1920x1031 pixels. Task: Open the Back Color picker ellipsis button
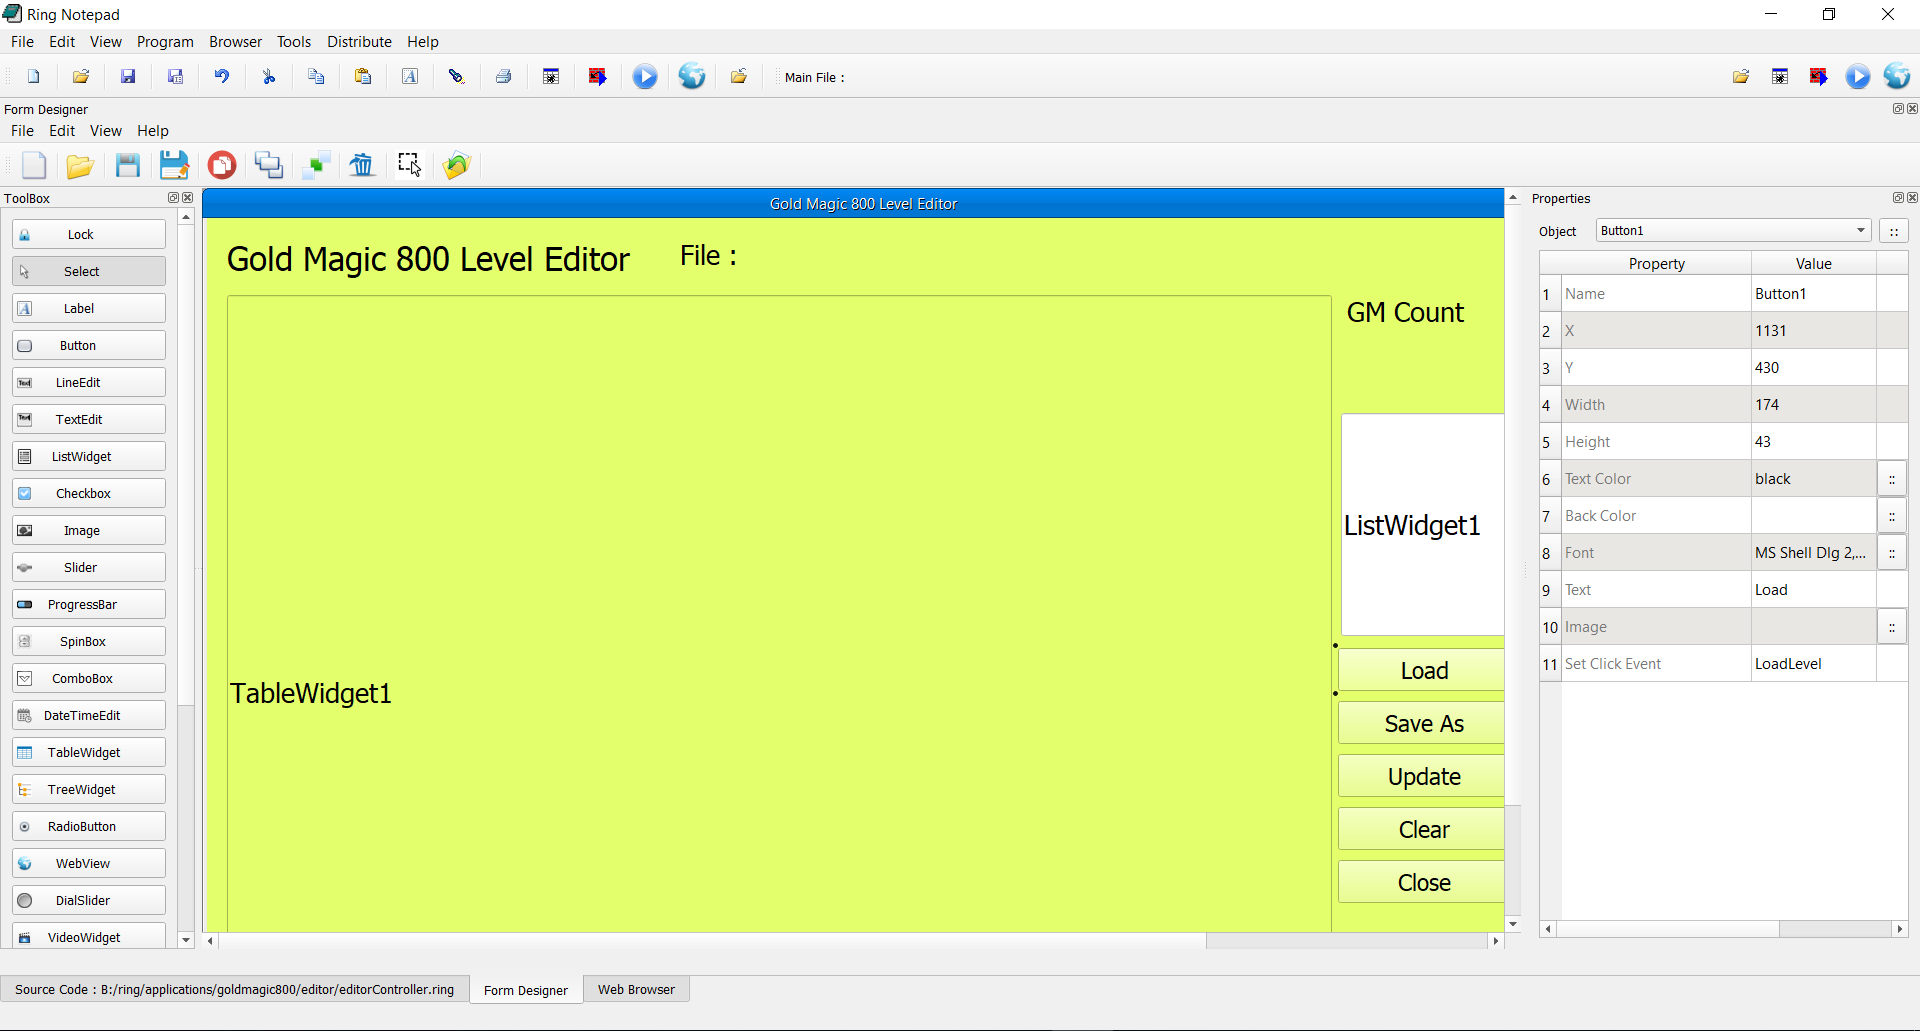pyautogui.click(x=1892, y=516)
